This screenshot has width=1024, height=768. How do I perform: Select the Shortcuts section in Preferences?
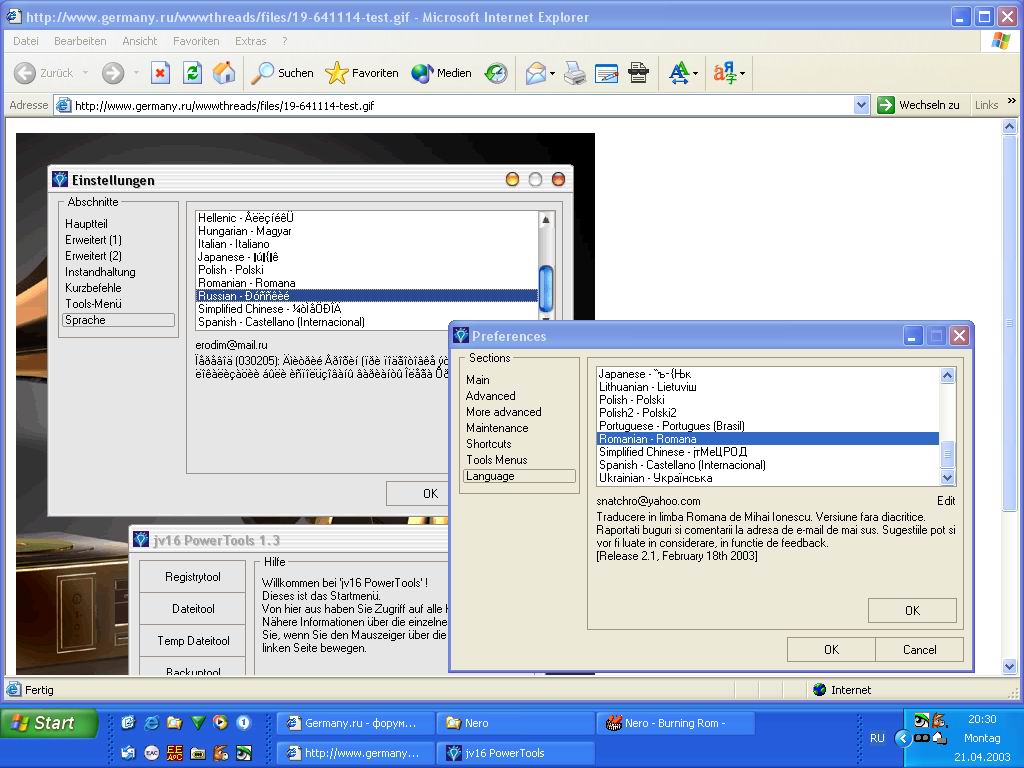488,444
